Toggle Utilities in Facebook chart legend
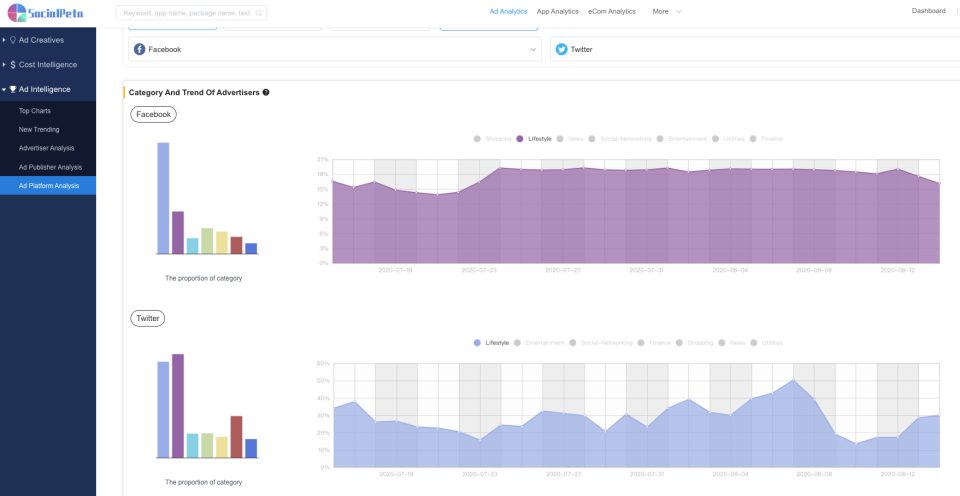 [728, 139]
